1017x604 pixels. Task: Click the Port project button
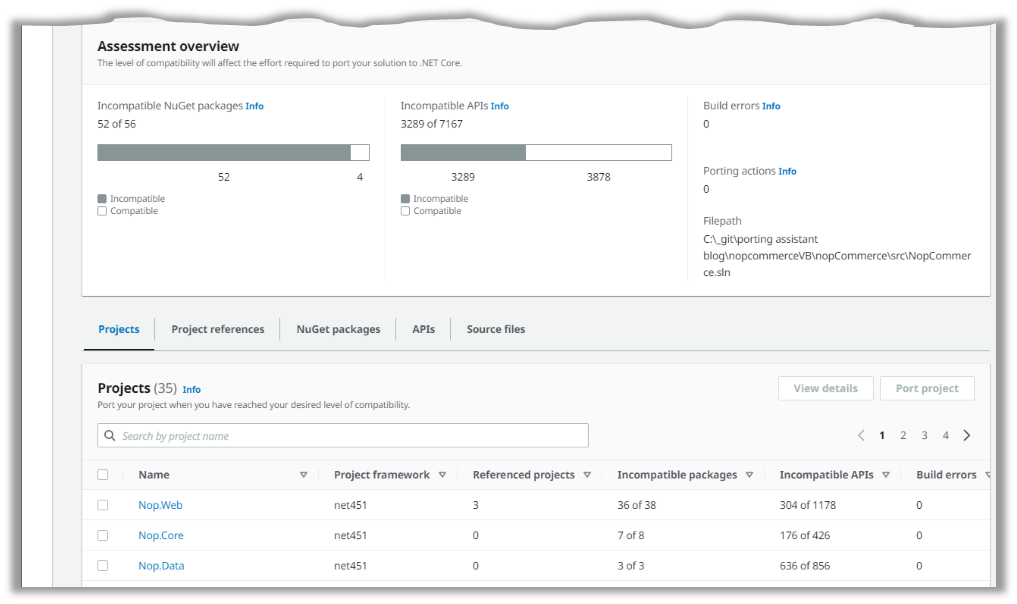click(x=927, y=388)
